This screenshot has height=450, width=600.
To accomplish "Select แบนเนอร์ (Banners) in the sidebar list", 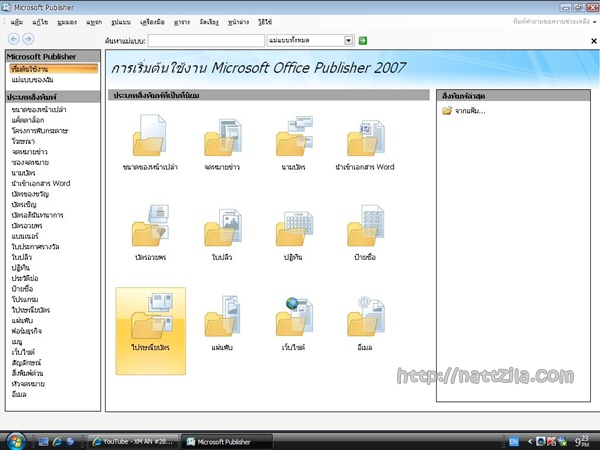I will click(25, 236).
